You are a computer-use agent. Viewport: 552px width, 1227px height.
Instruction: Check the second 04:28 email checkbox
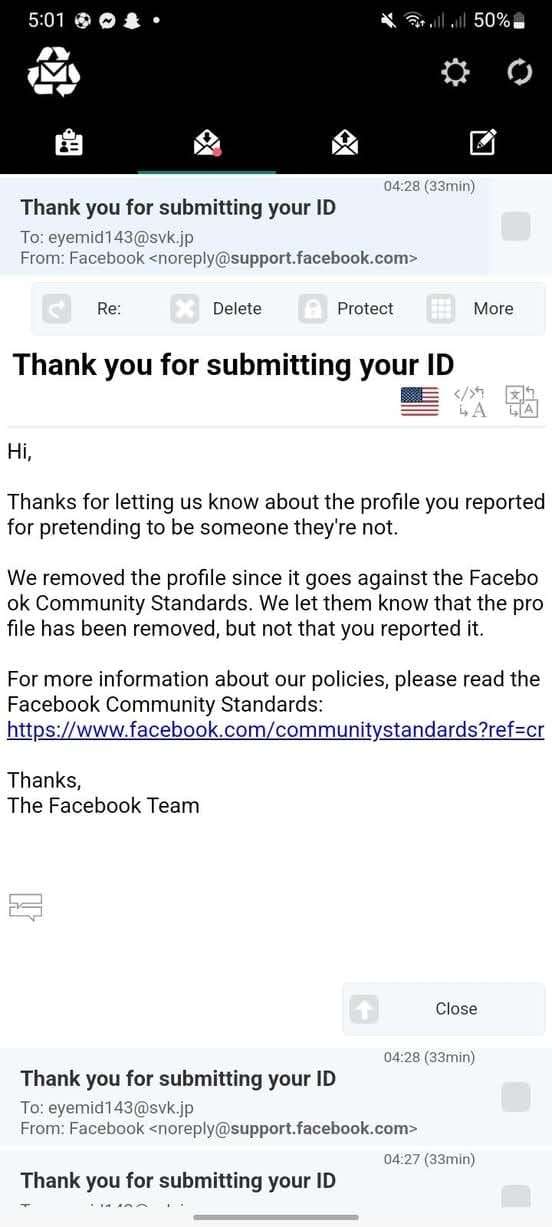[x=515, y=1097]
